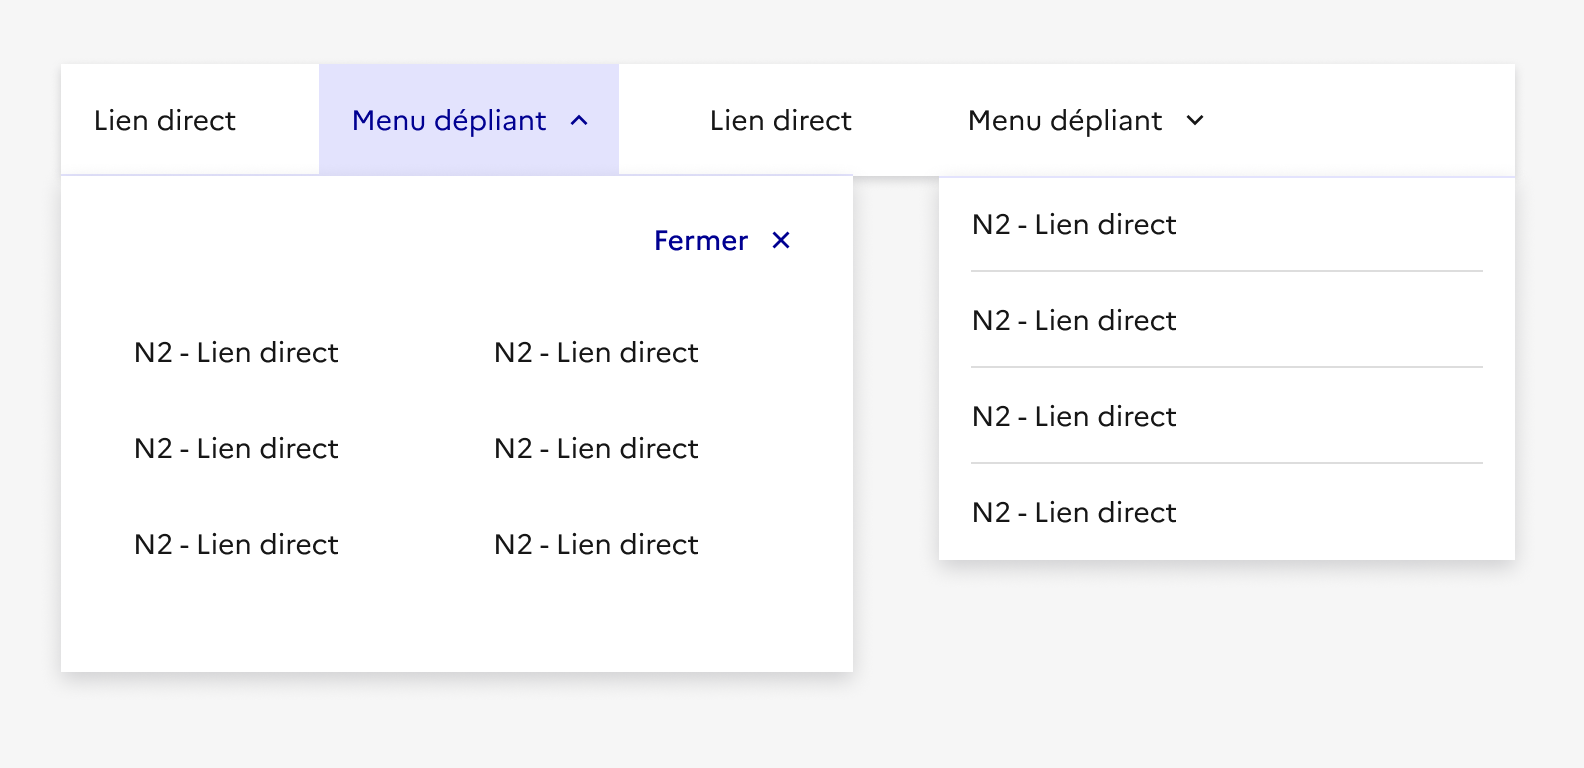The width and height of the screenshot is (1584, 768).
Task: Select the second N2 - Lien direct in the right dropdown list
Action: click(1074, 320)
